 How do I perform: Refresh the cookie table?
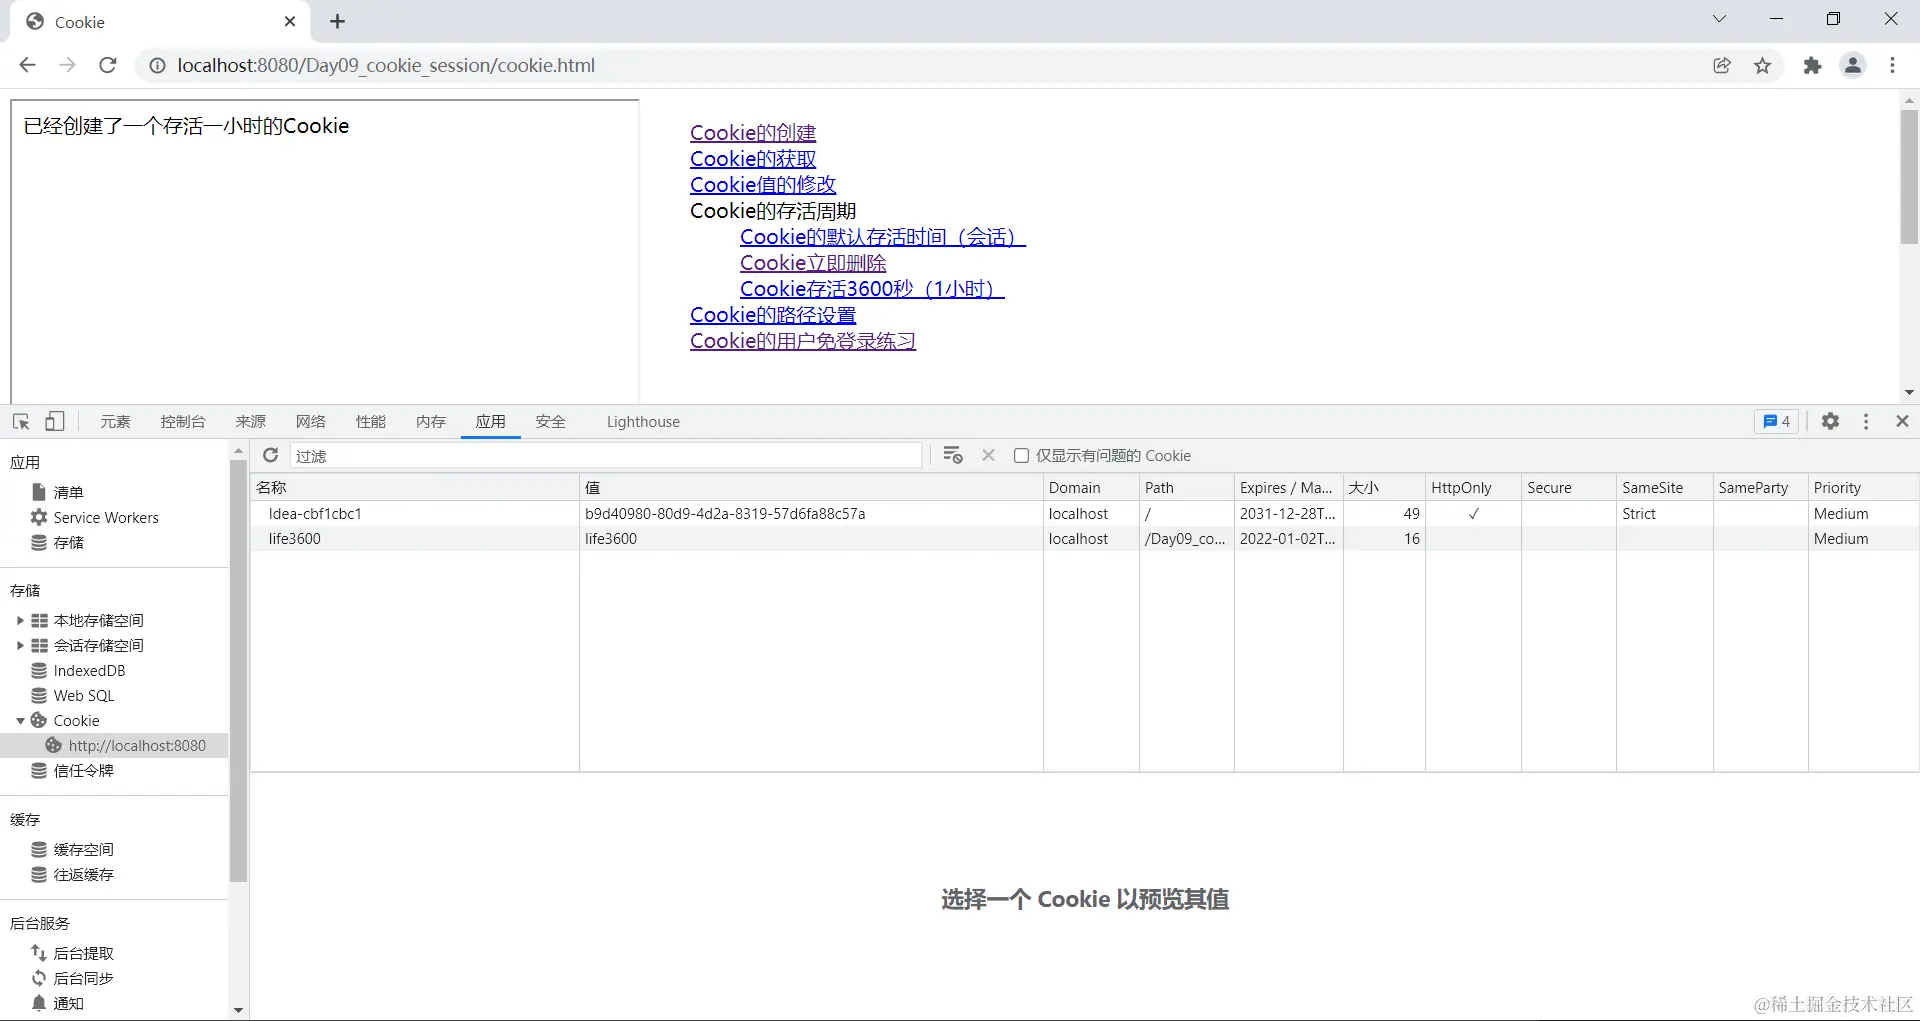click(270, 455)
